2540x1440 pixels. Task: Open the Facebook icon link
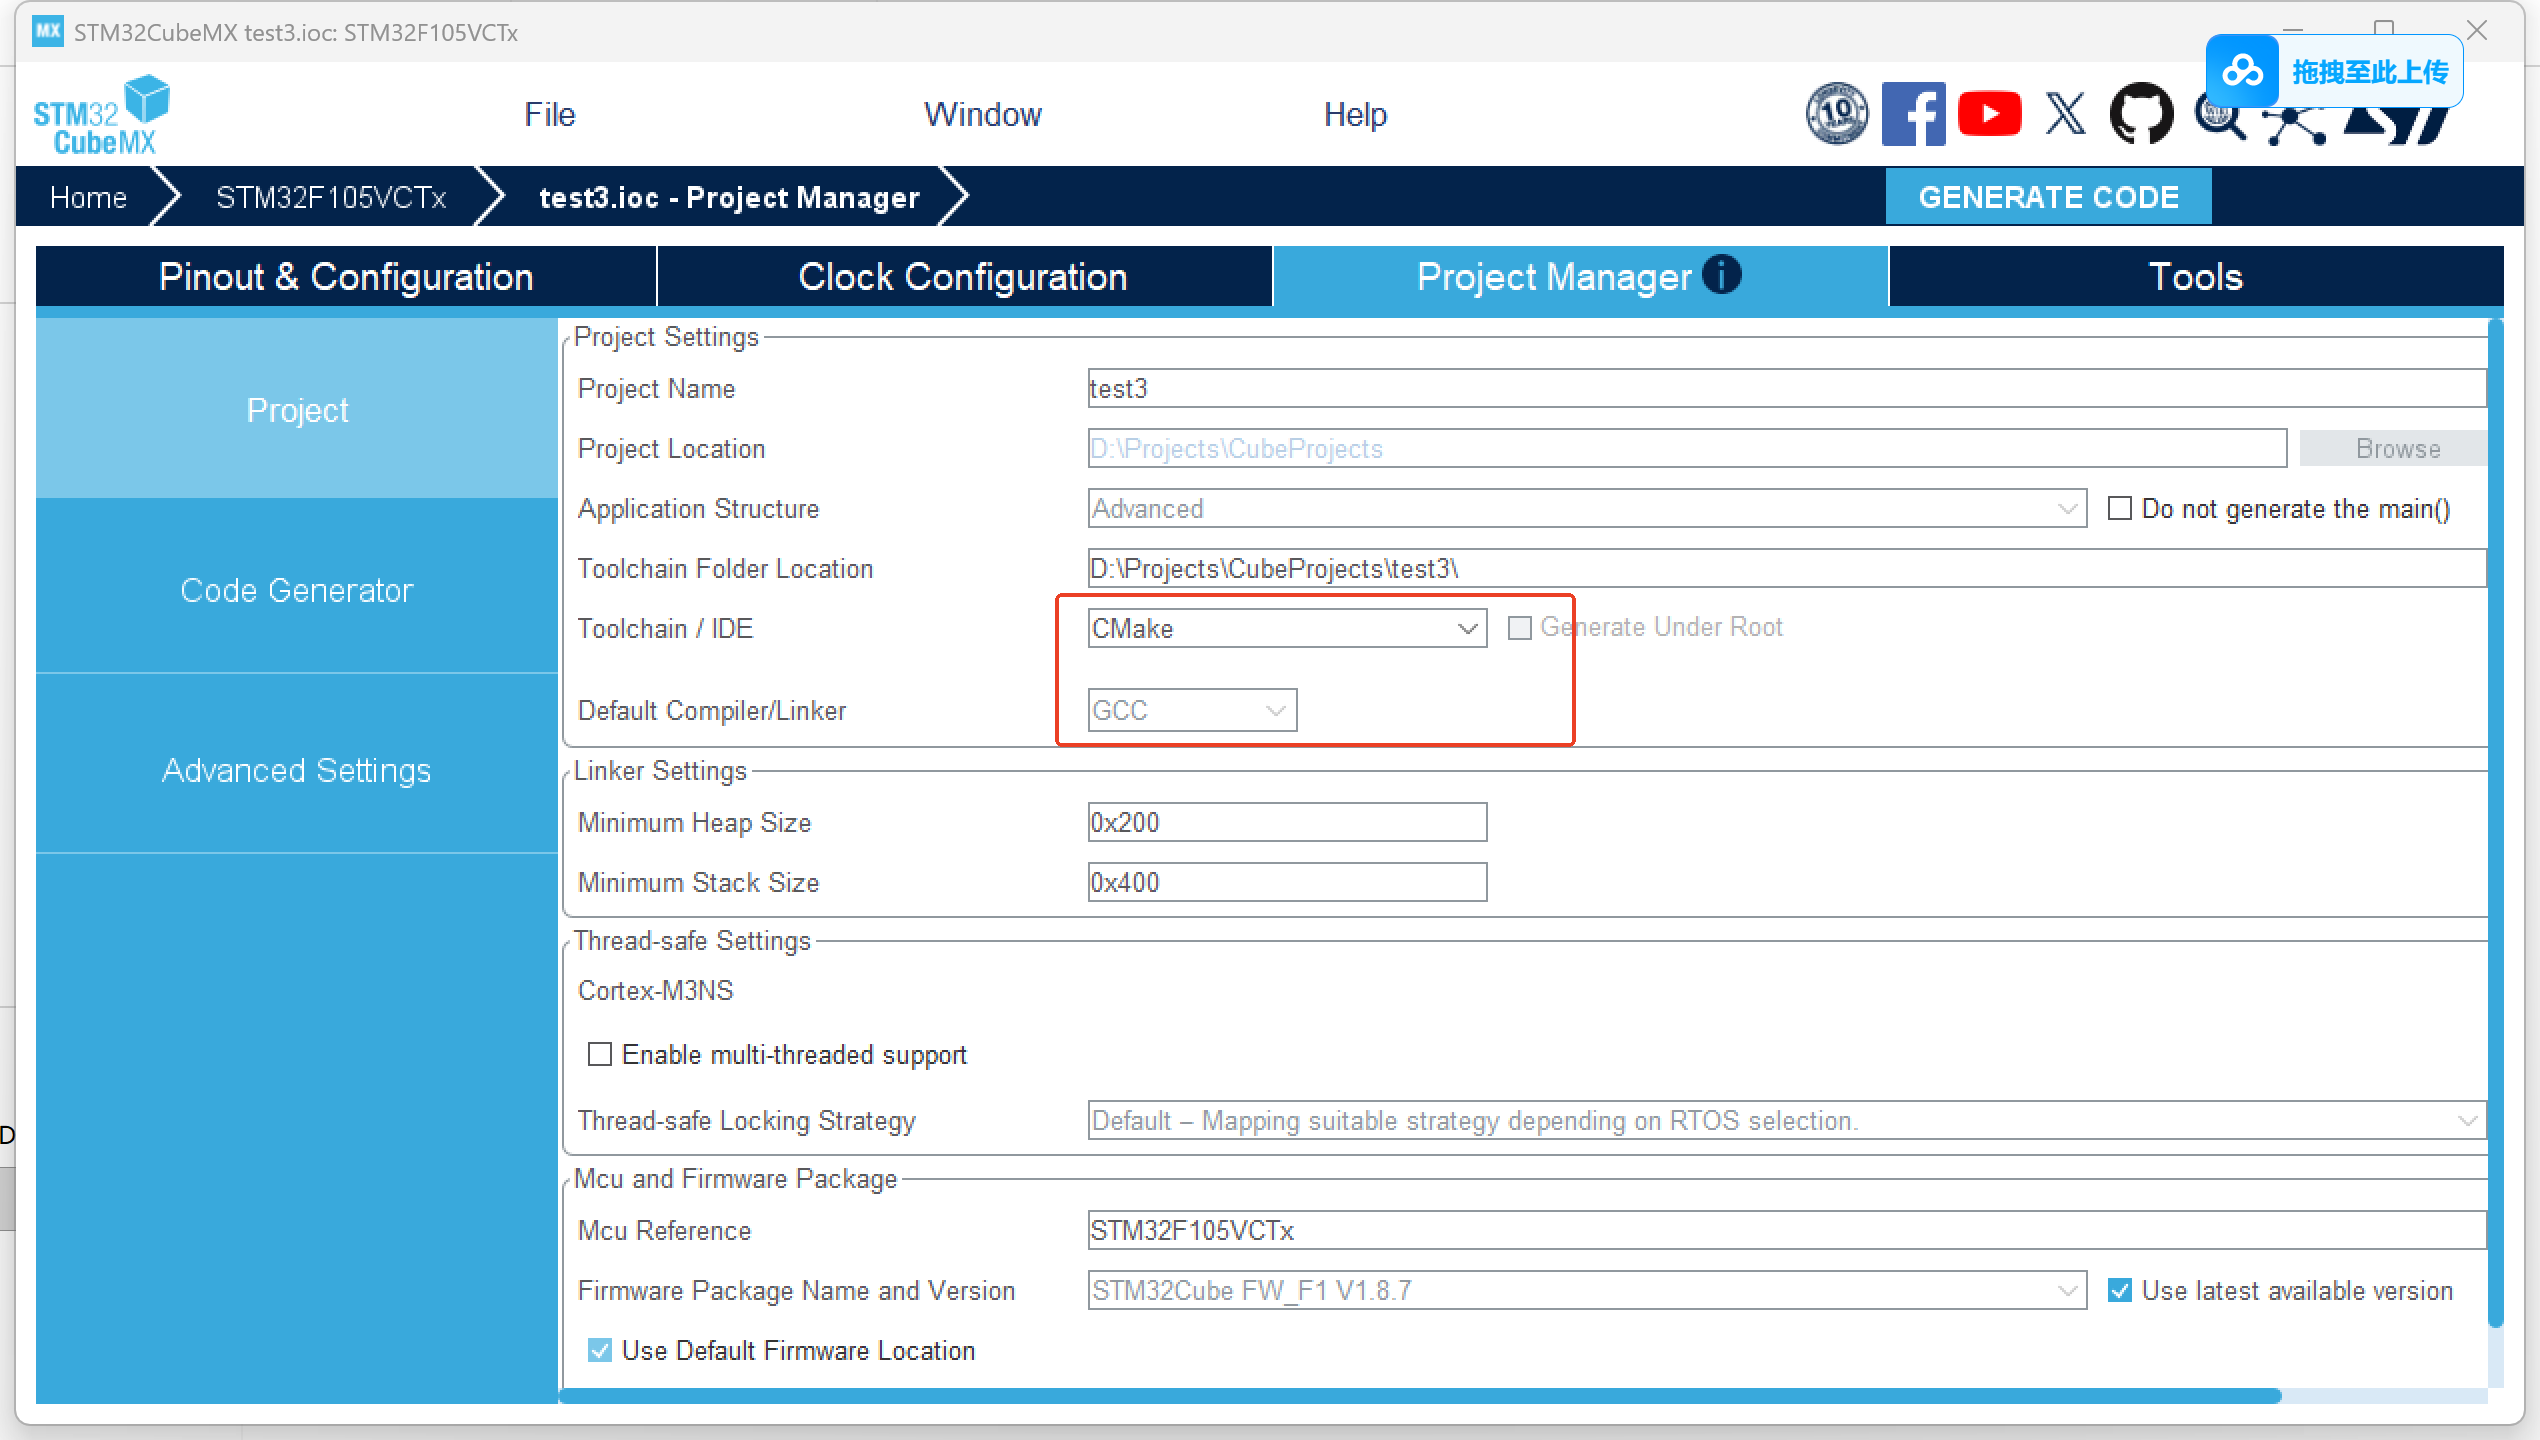coord(1912,114)
